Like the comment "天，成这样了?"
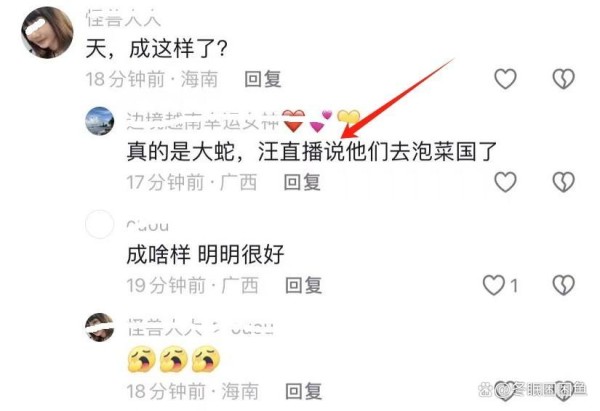This screenshot has height=411, width=600. 505,79
